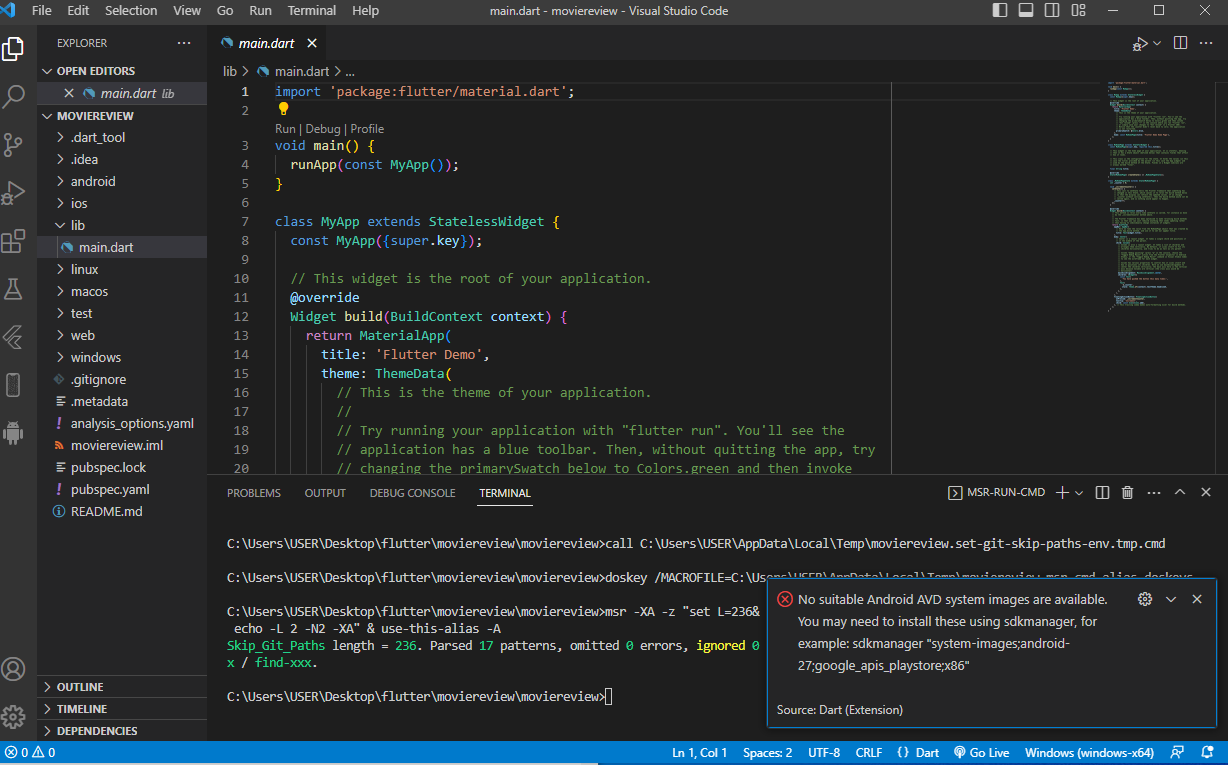The width and height of the screenshot is (1228, 765).
Task: Switch to the OUTPUT tab
Action: [x=325, y=493]
